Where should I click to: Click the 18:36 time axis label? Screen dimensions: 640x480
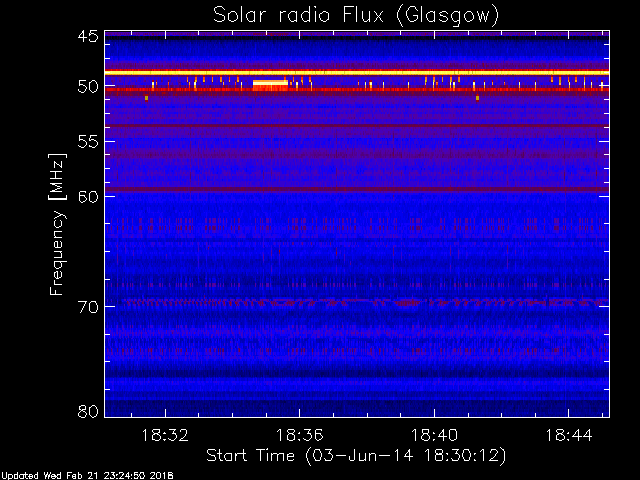coord(300,435)
